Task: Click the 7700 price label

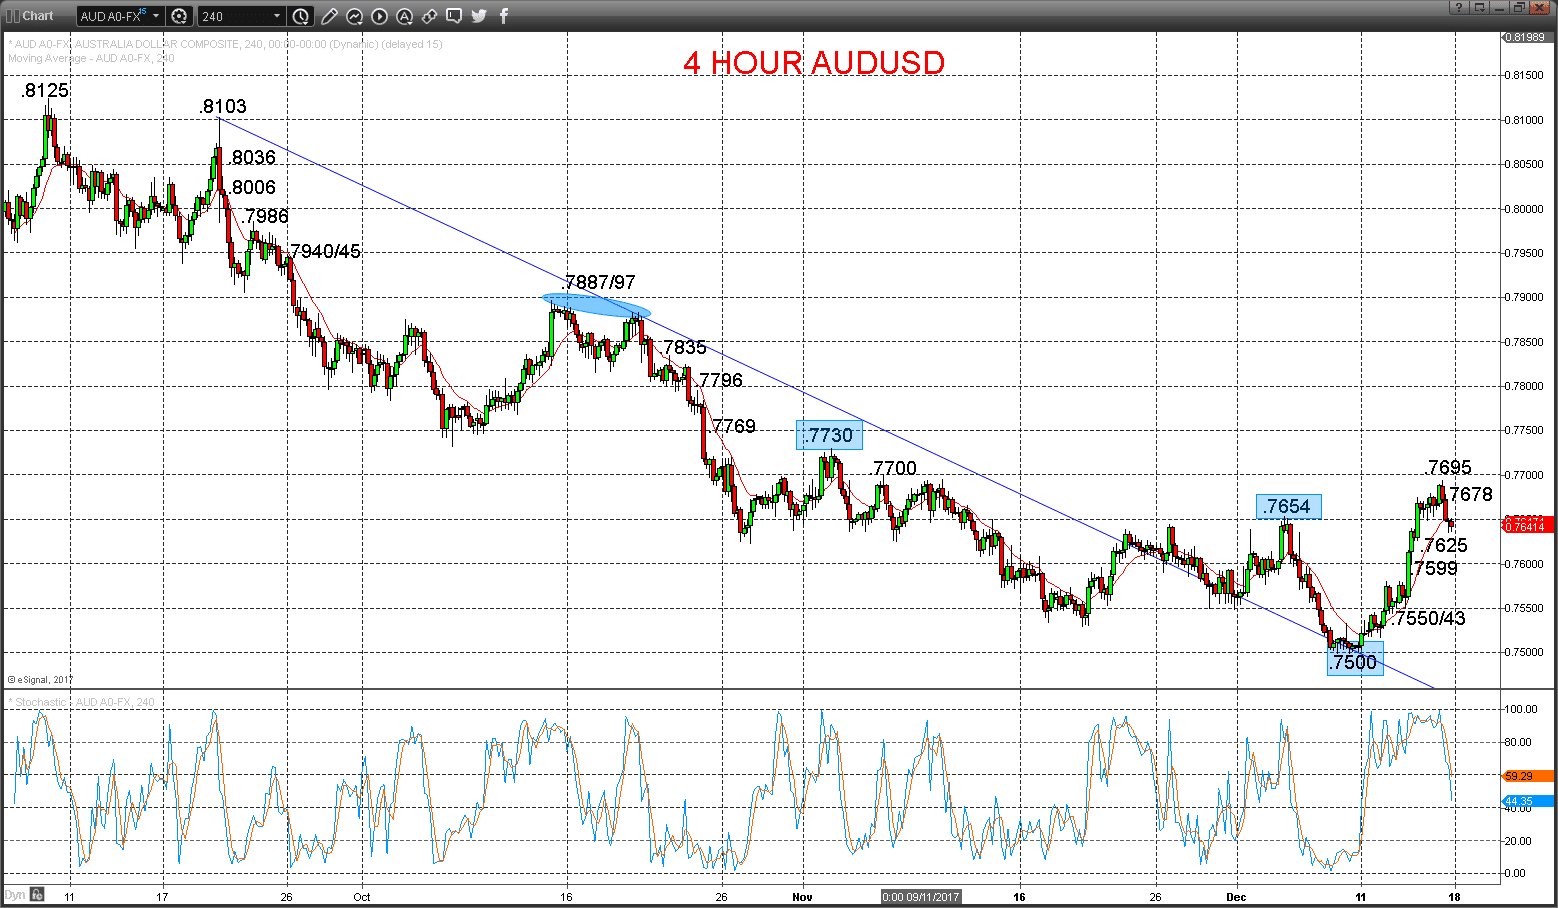Action: point(894,468)
